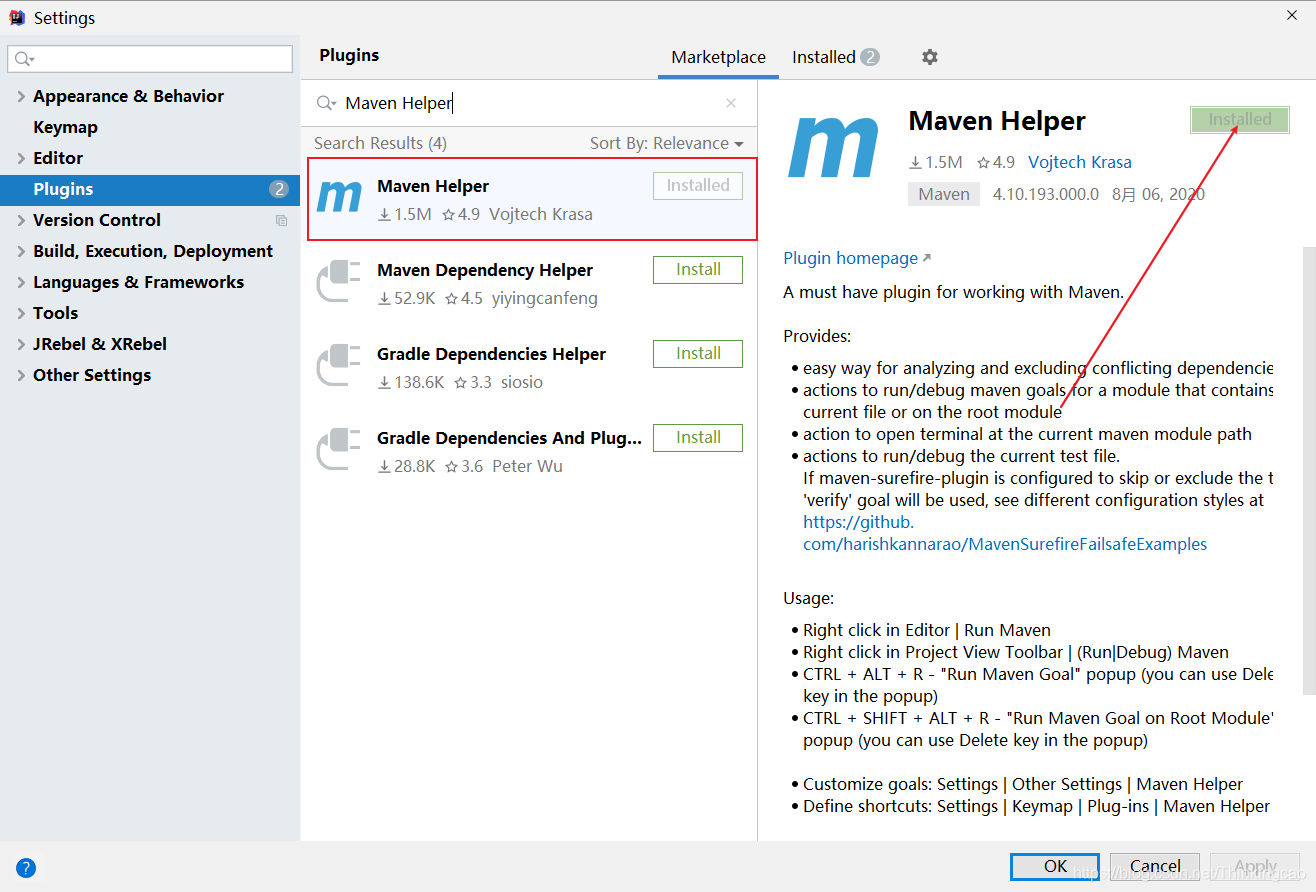Click the plugin search field with Maven Helper
Viewport: 1316px width, 892px height.
pyautogui.click(x=530, y=103)
